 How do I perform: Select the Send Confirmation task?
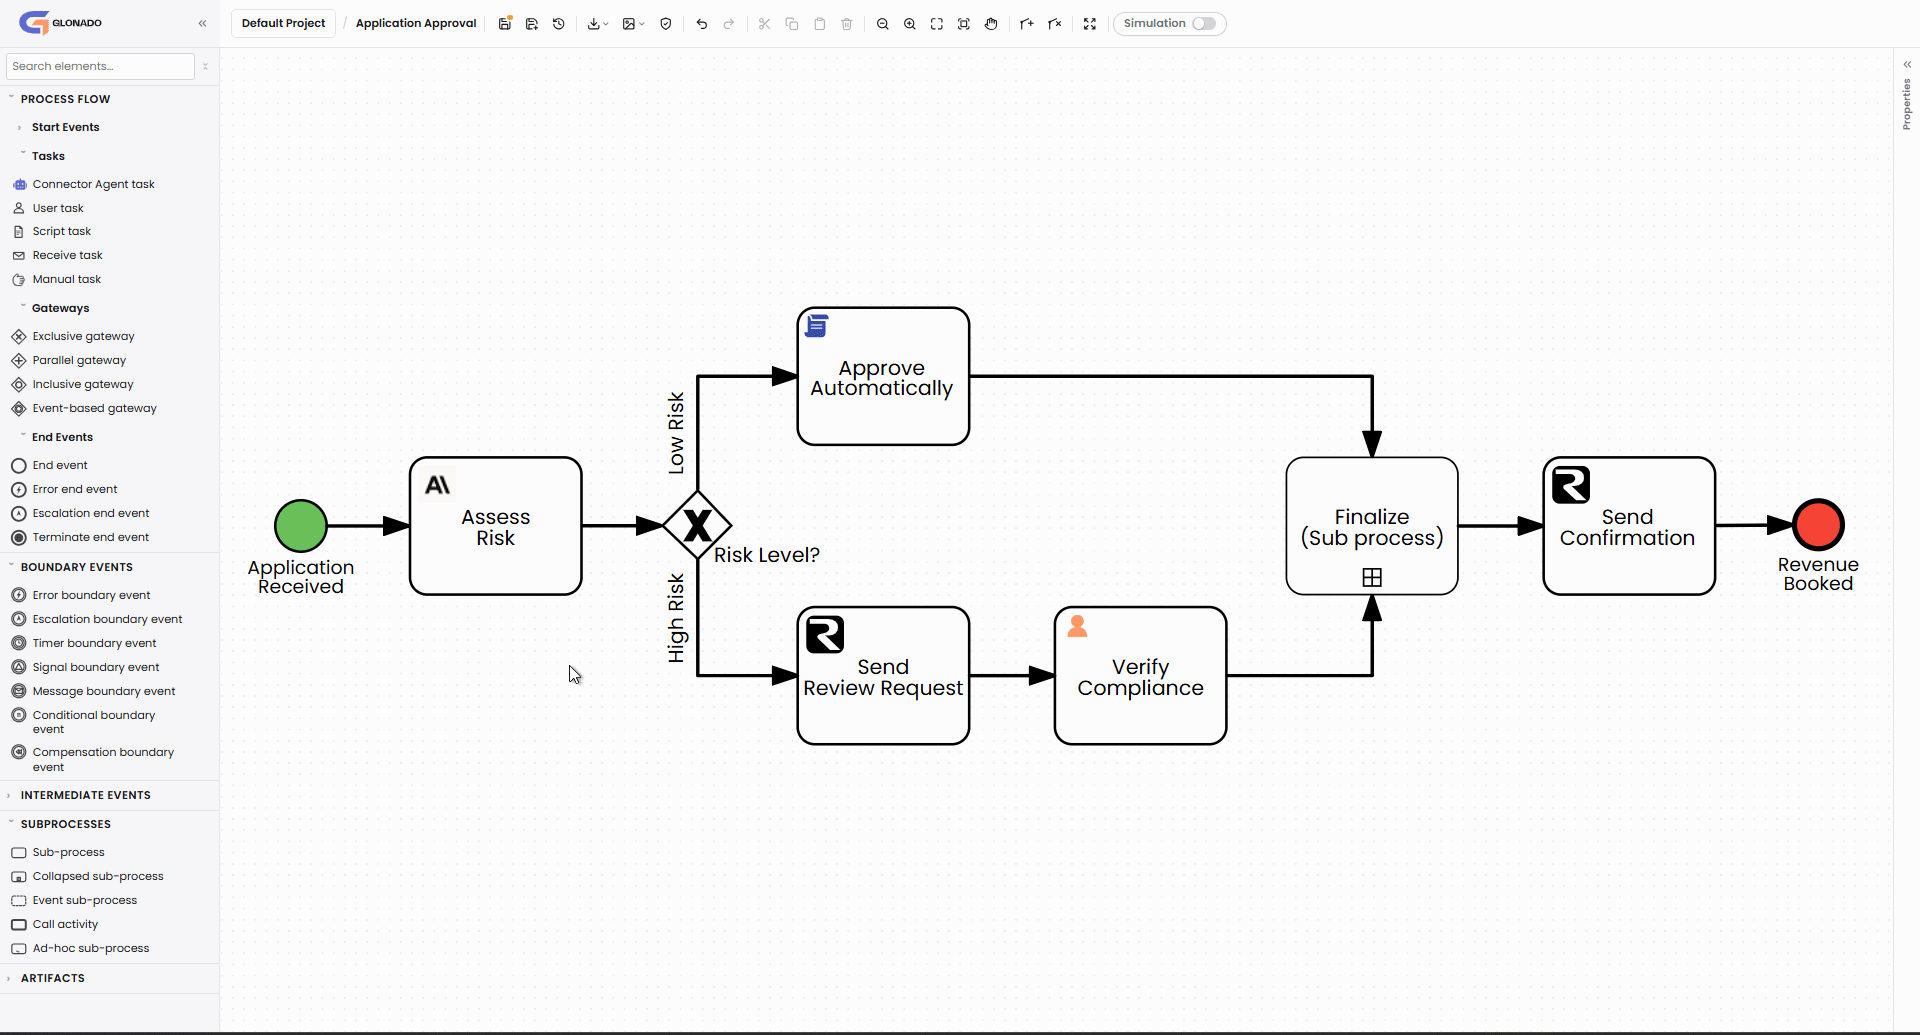[x=1629, y=526]
